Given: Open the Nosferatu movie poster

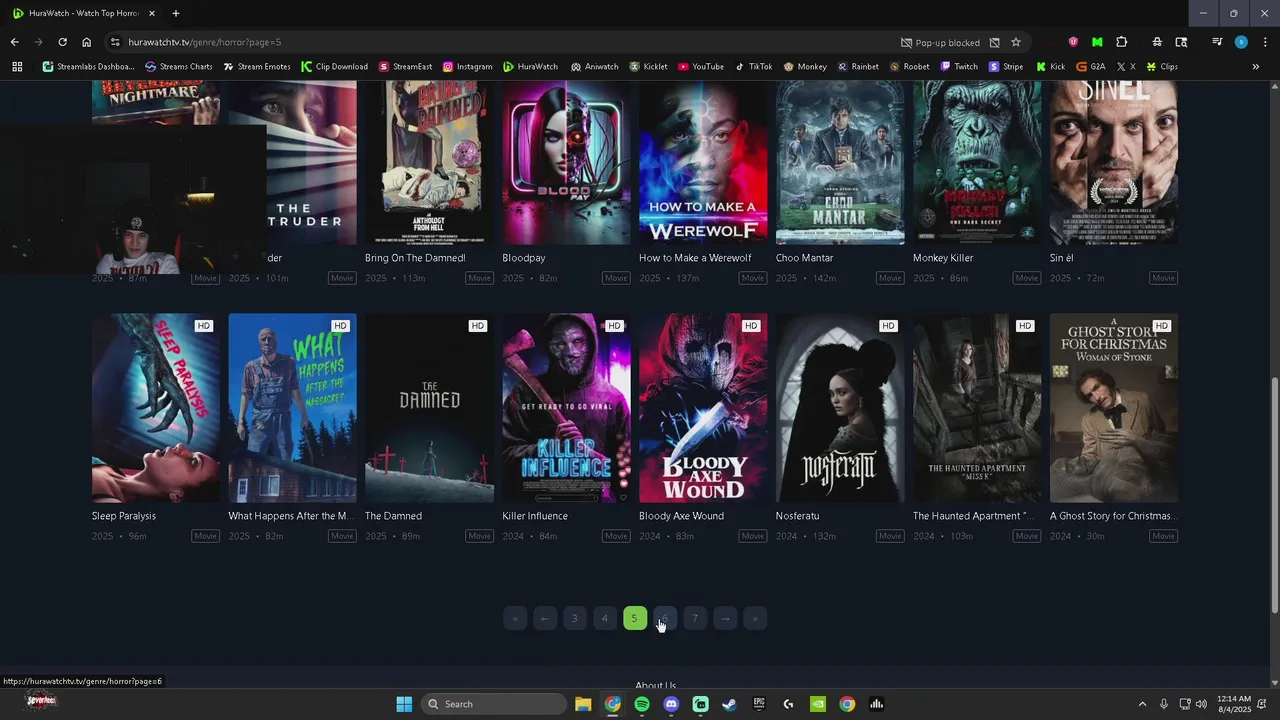Looking at the screenshot, I should [x=840, y=408].
